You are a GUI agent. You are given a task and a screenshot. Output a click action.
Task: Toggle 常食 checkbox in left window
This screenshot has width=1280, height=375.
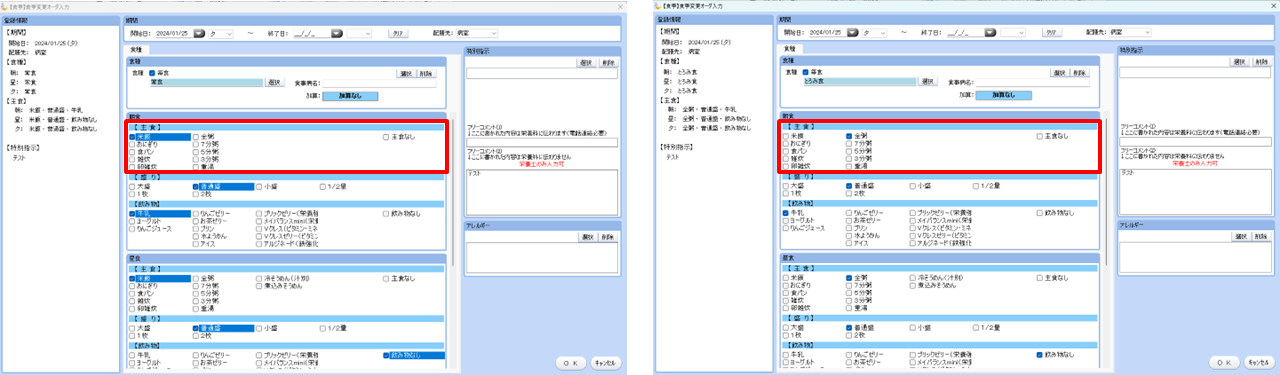pyautogui.click(x=152, y=73)
